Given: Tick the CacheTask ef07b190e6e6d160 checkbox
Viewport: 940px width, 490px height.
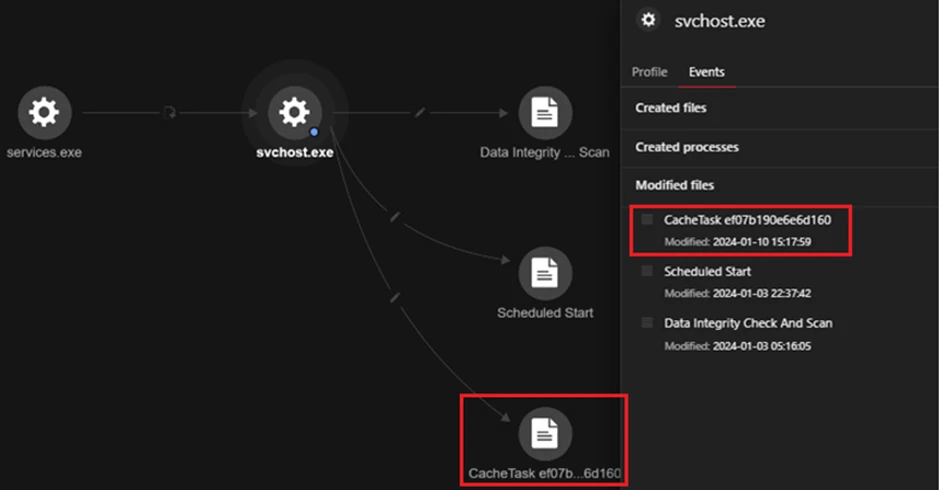Looking at the screenshot, I should tap(647, 220).
